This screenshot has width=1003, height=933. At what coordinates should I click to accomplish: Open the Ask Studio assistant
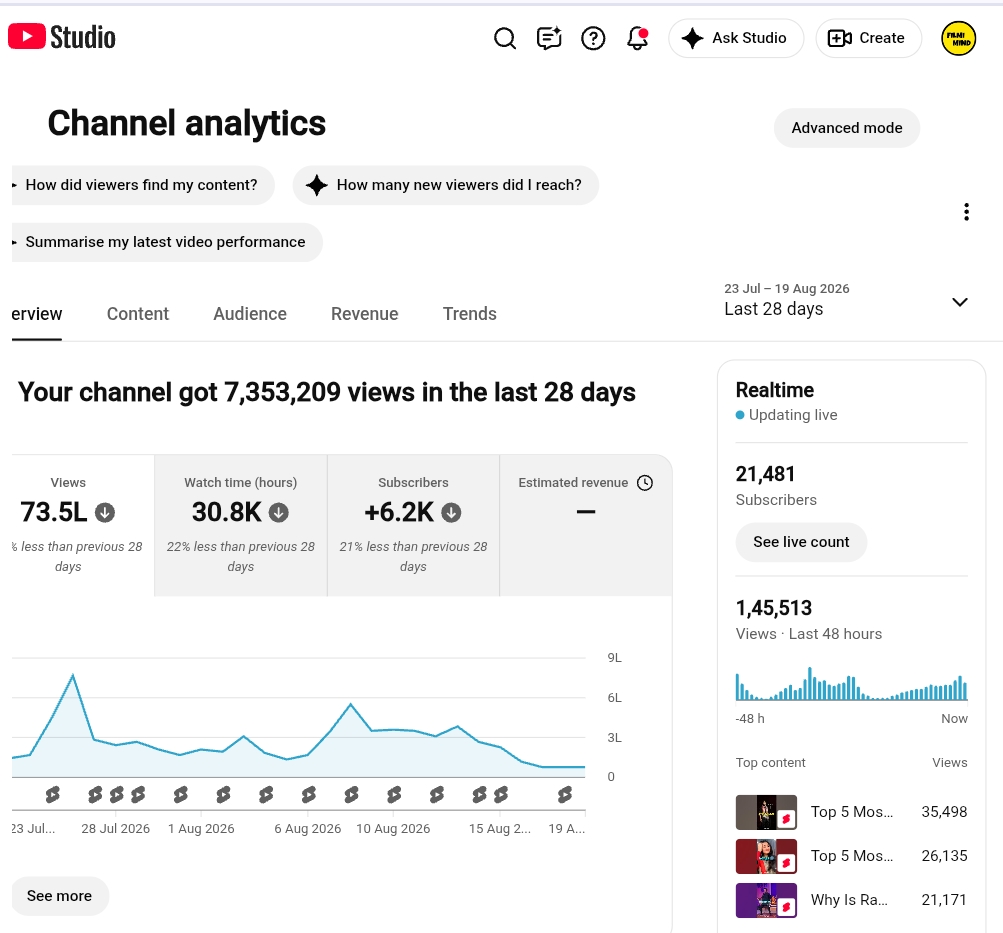[736, 38]
